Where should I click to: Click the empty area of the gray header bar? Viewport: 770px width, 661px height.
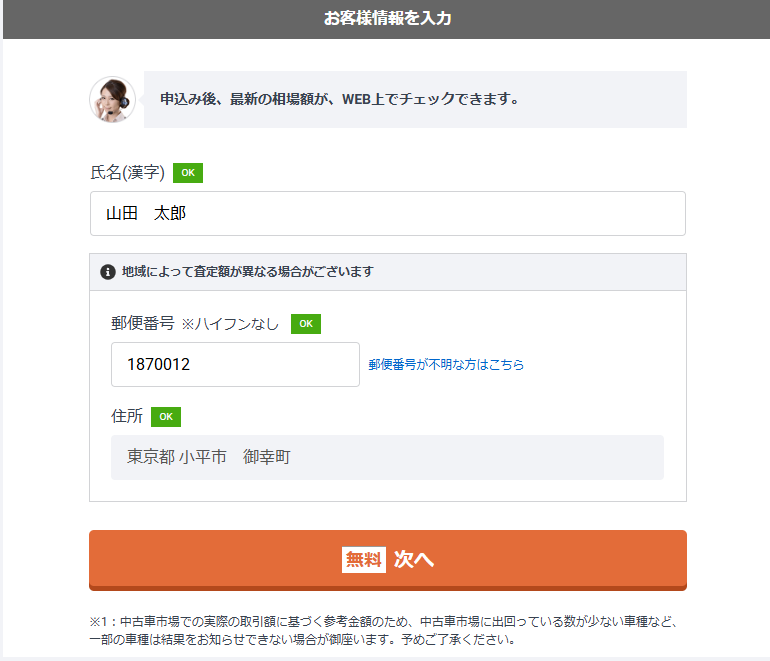(x=620, y=19)
